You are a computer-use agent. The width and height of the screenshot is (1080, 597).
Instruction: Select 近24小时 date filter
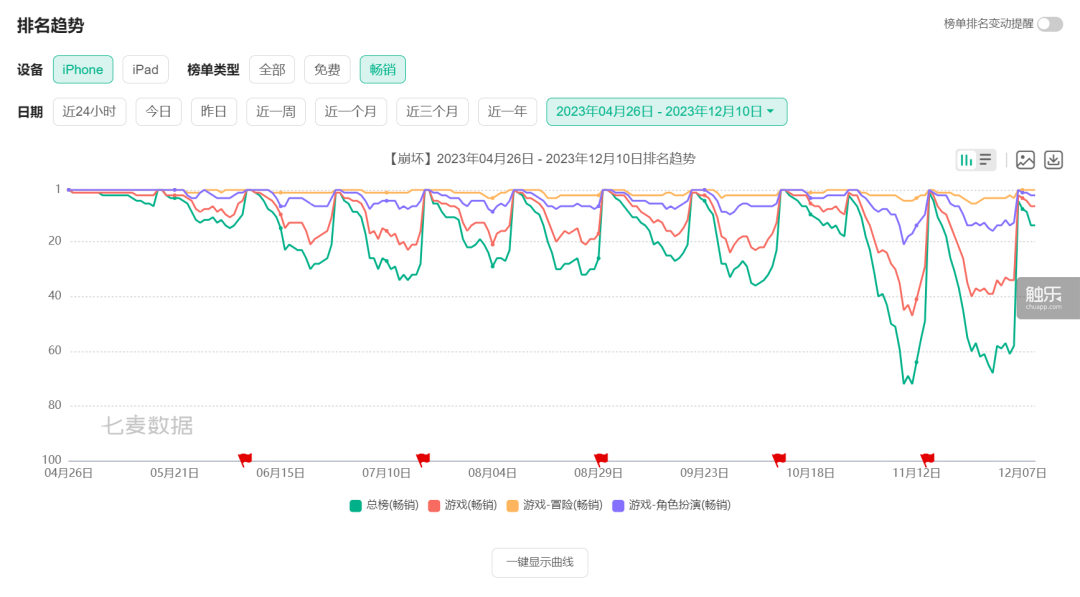[90, 112]
